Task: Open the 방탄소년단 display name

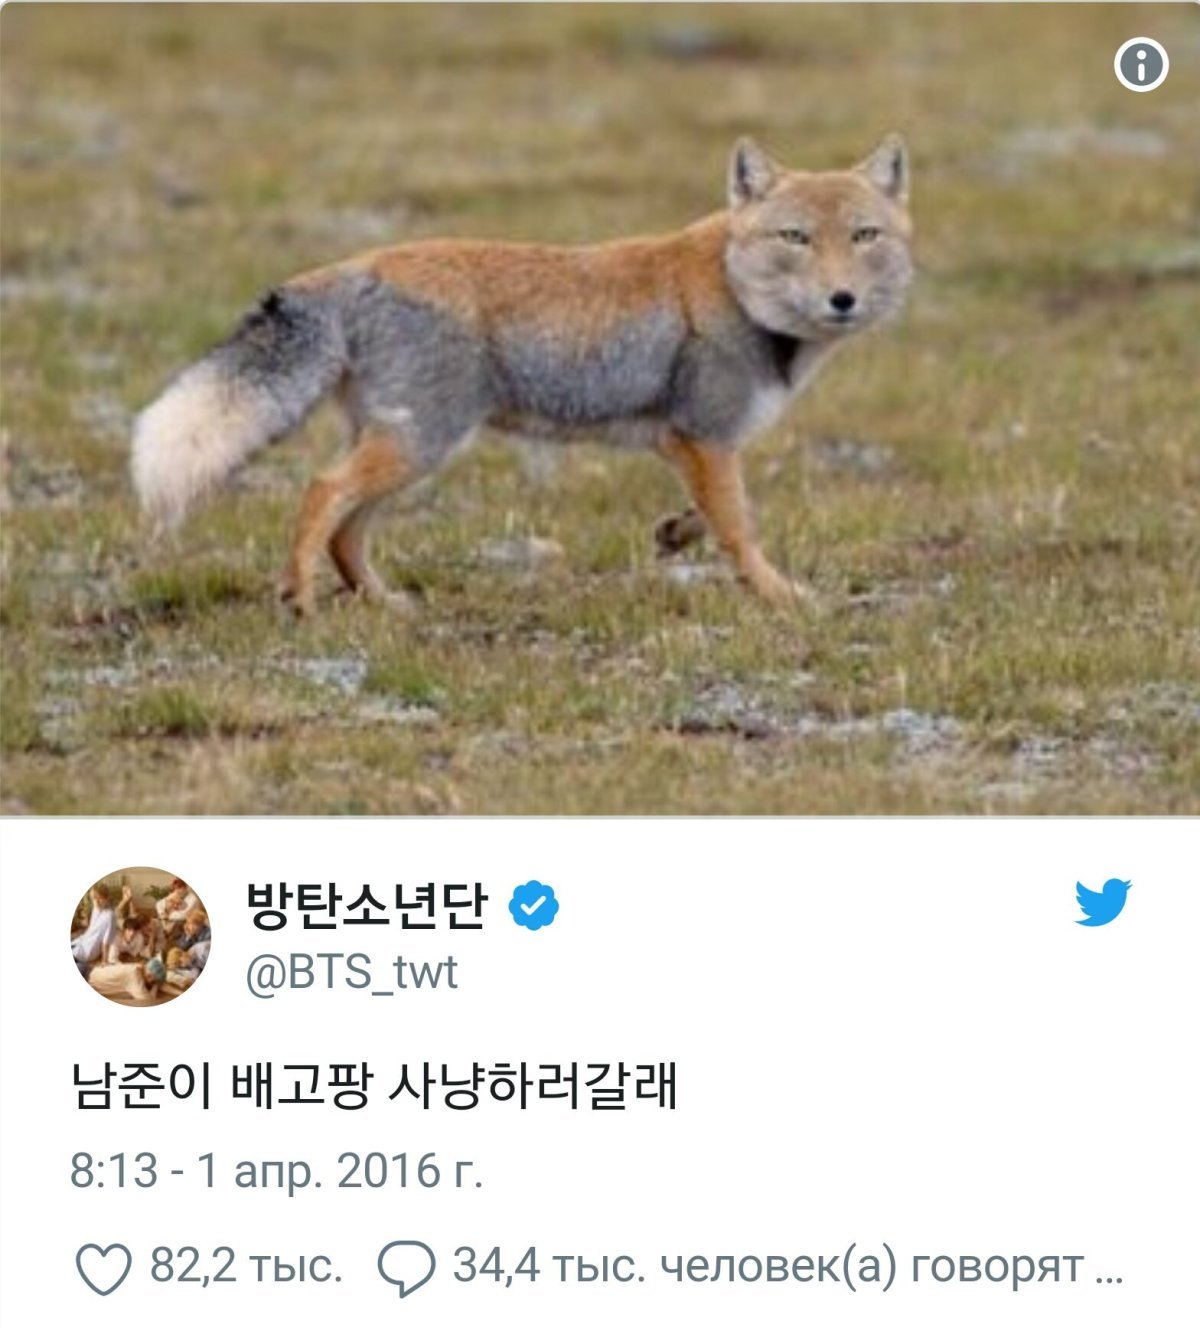Action: (x=366, y=904)
